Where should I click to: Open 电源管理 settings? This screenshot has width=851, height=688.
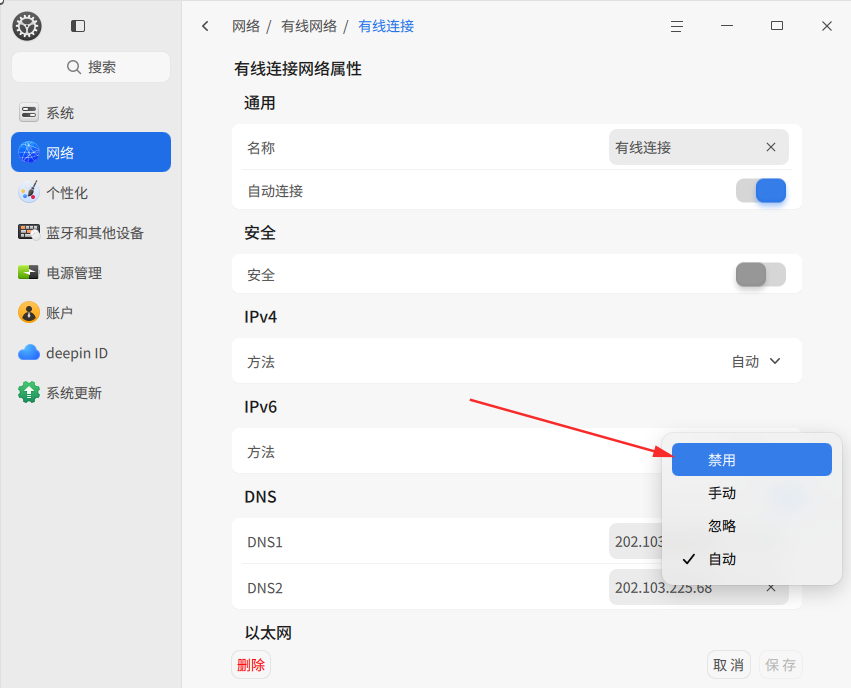coord(91,273)
